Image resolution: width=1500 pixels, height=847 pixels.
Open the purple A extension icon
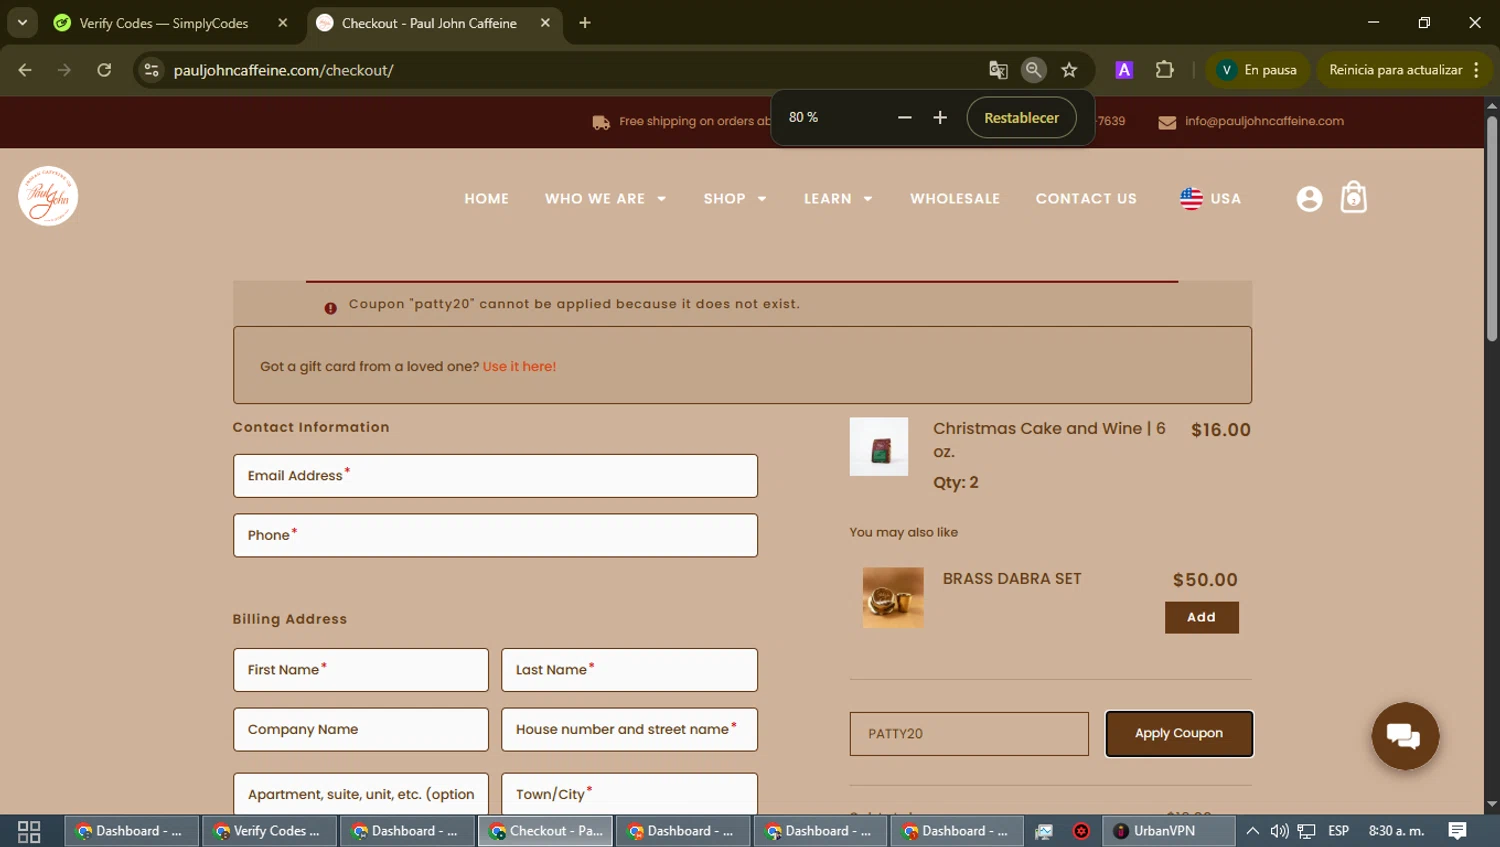pyautogui.click(x=1124, y=70)
